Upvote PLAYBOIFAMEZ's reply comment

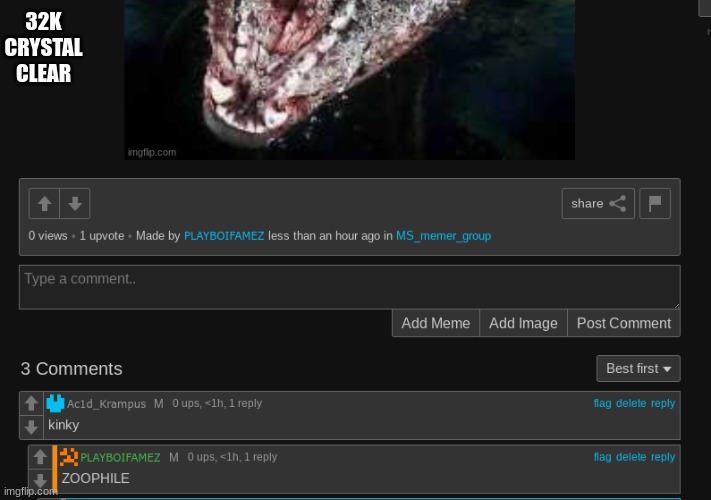[x=40, y=457]
